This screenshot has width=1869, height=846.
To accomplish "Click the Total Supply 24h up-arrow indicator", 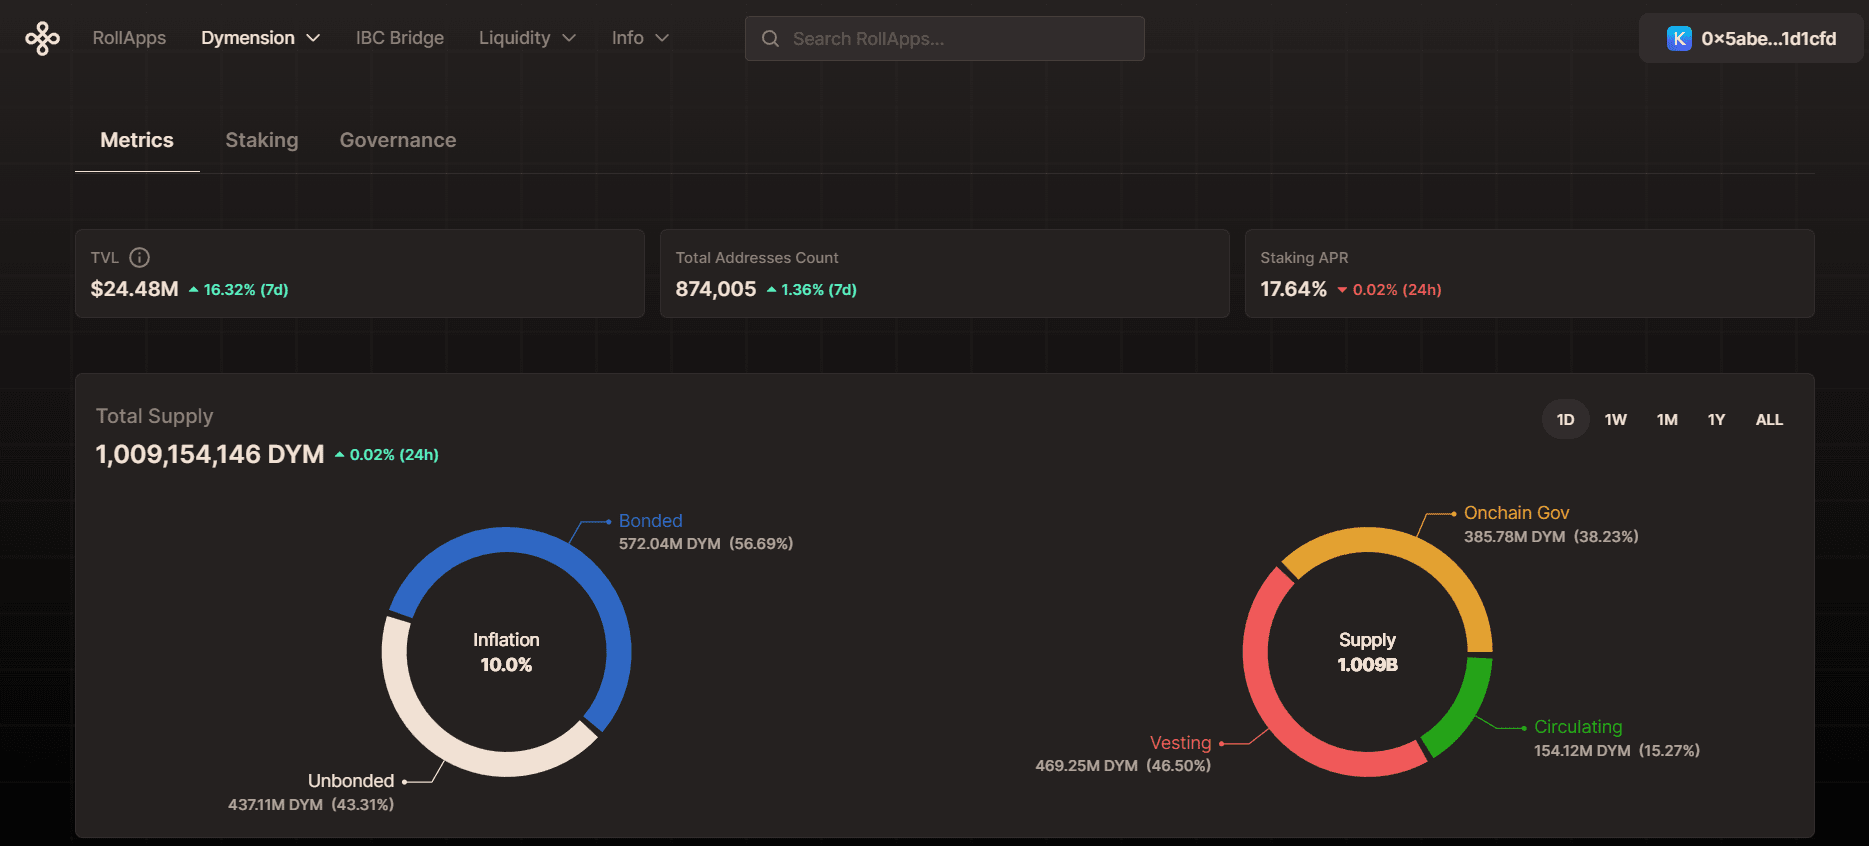I will click(x=340, y=455).
